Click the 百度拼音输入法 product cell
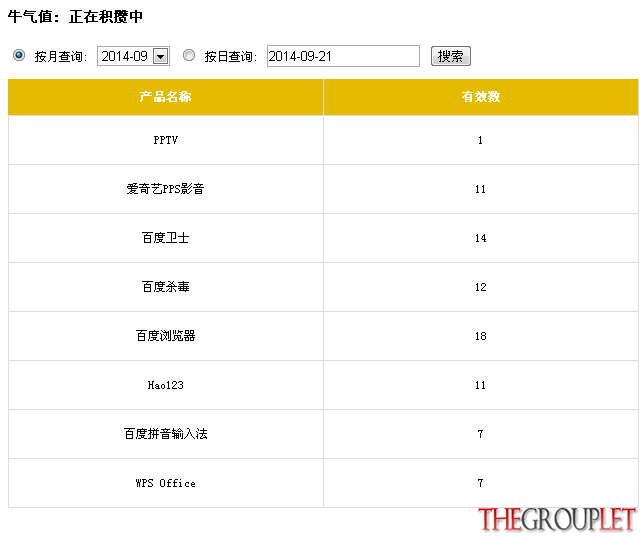Viewport: 643px width, 538px height. point(166,434)
